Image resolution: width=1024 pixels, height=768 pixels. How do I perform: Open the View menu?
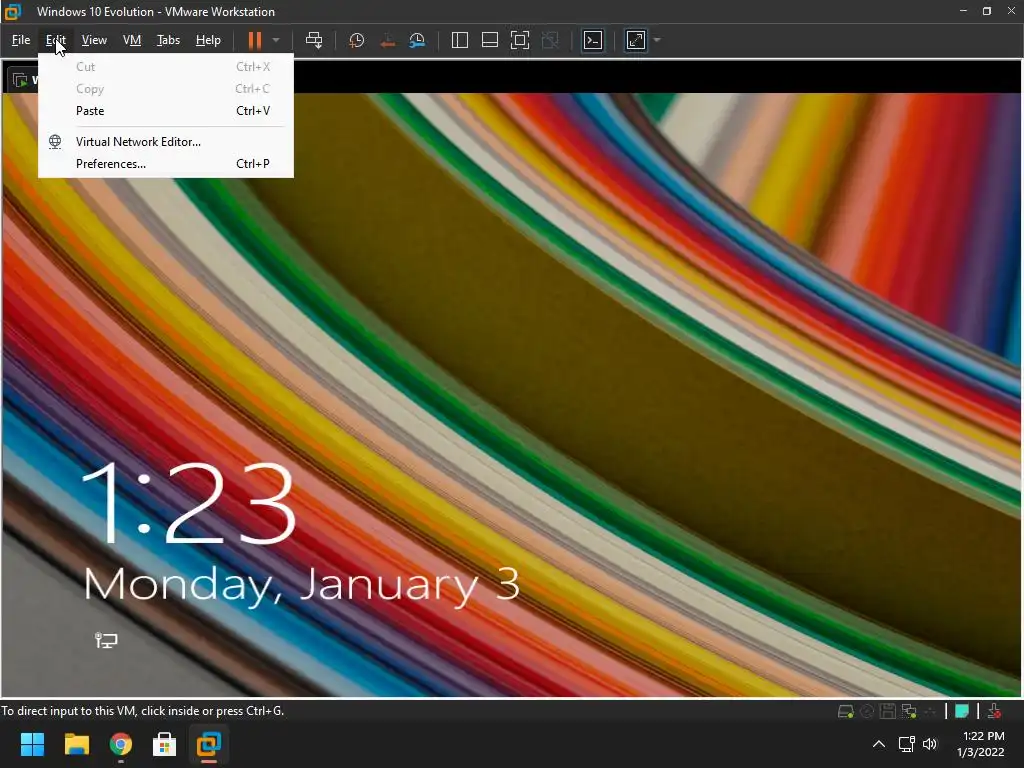point(94,40)
